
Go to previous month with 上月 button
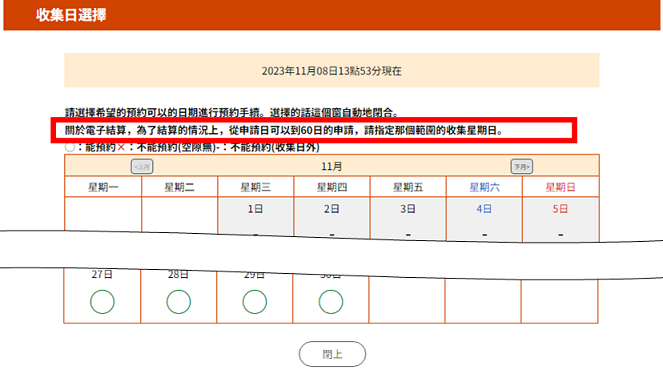click(x=142, y=167)
